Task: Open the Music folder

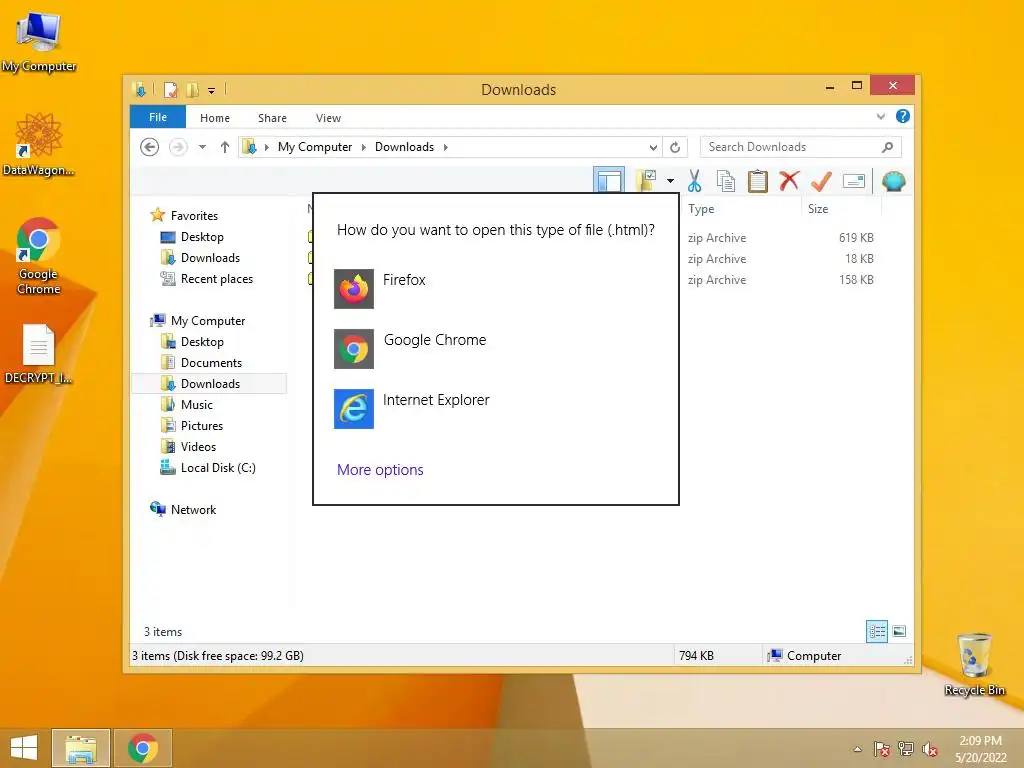Action: point(197,405)
